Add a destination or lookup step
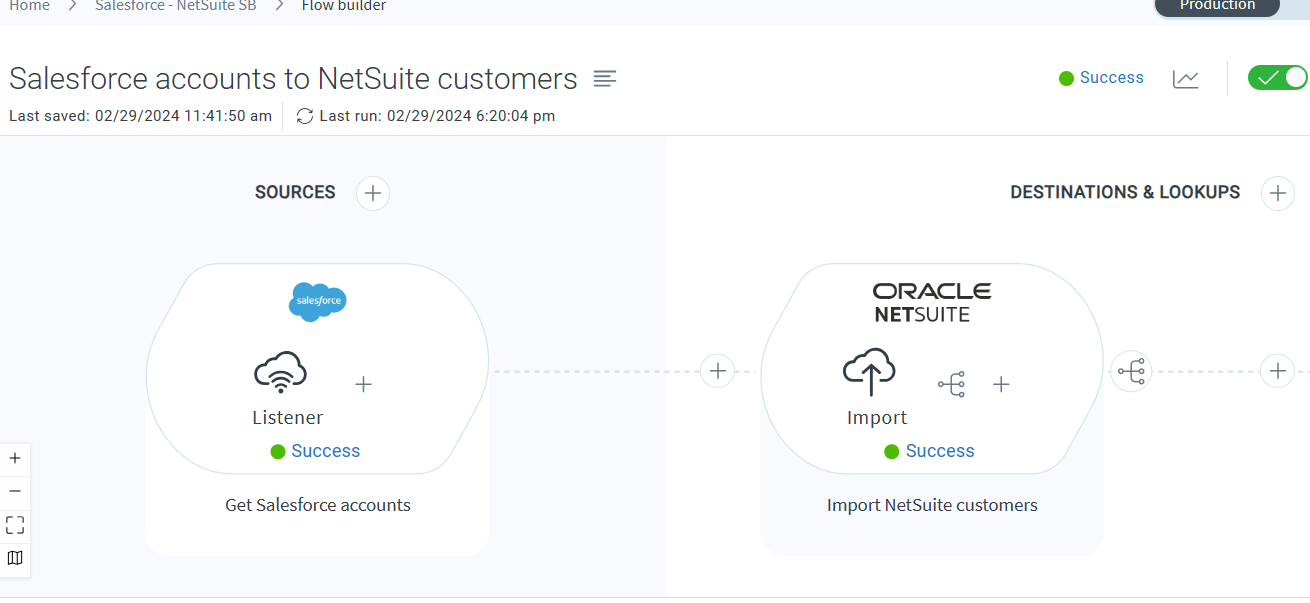The height and width of the screenshot is (603, 1310). pos(1277,193)
